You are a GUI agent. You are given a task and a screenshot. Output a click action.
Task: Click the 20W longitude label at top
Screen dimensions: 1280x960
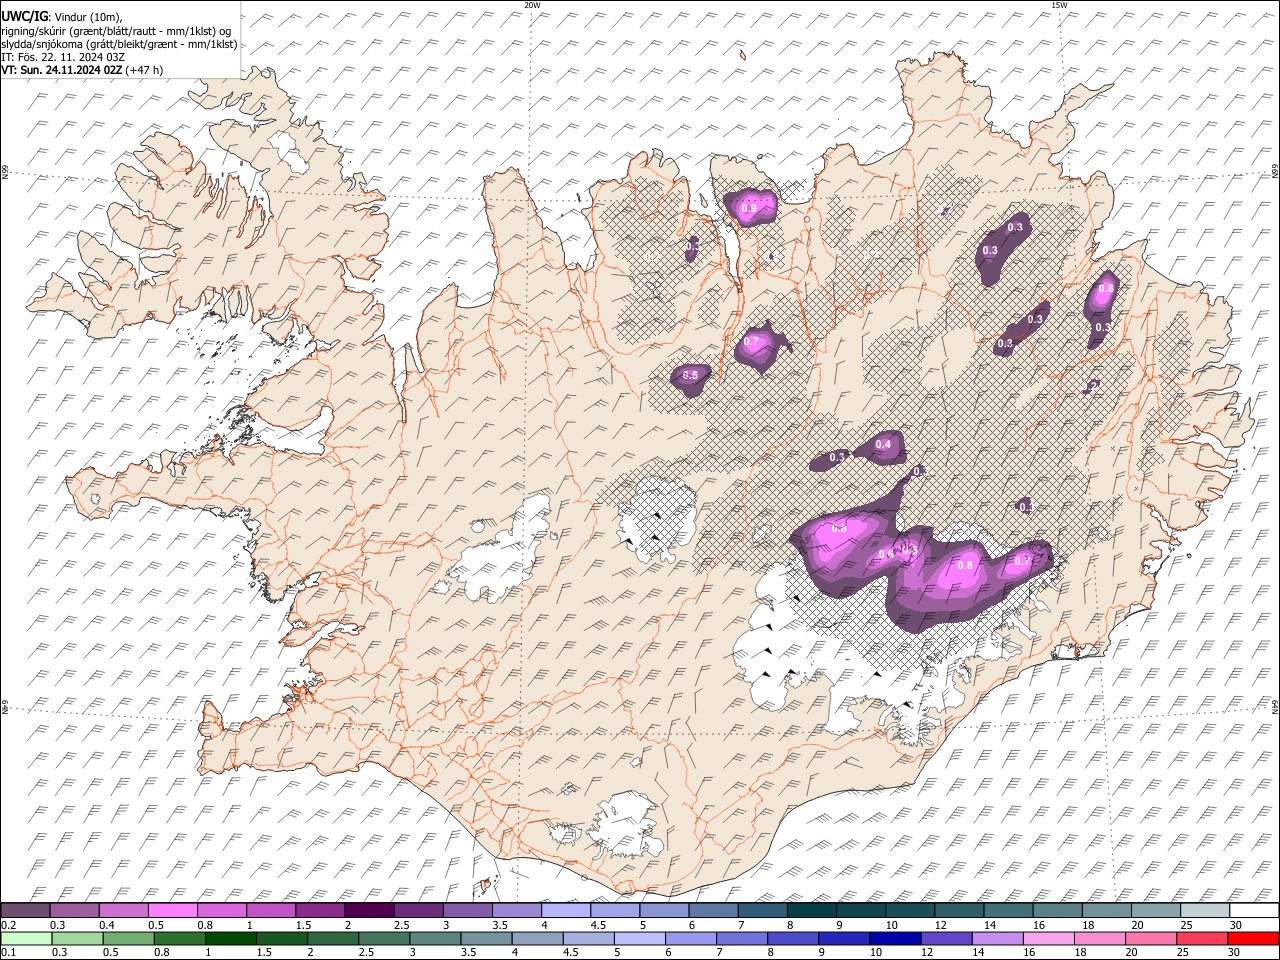(x=532, y=5)
